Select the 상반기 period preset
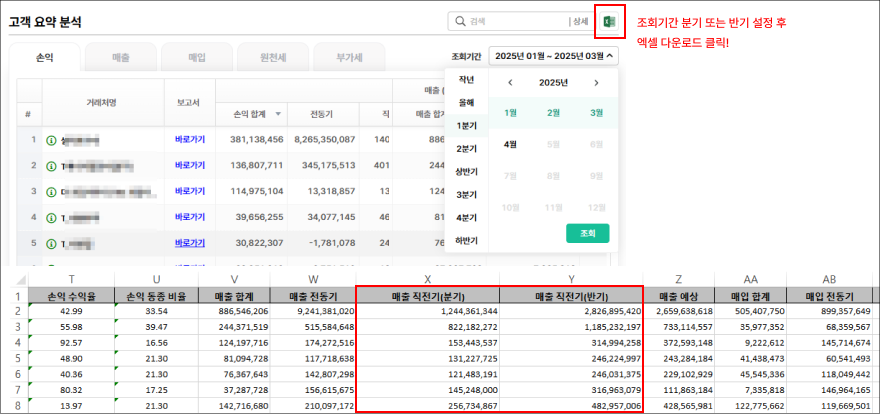Screen dimensions: 880x414 pos(466,171)
